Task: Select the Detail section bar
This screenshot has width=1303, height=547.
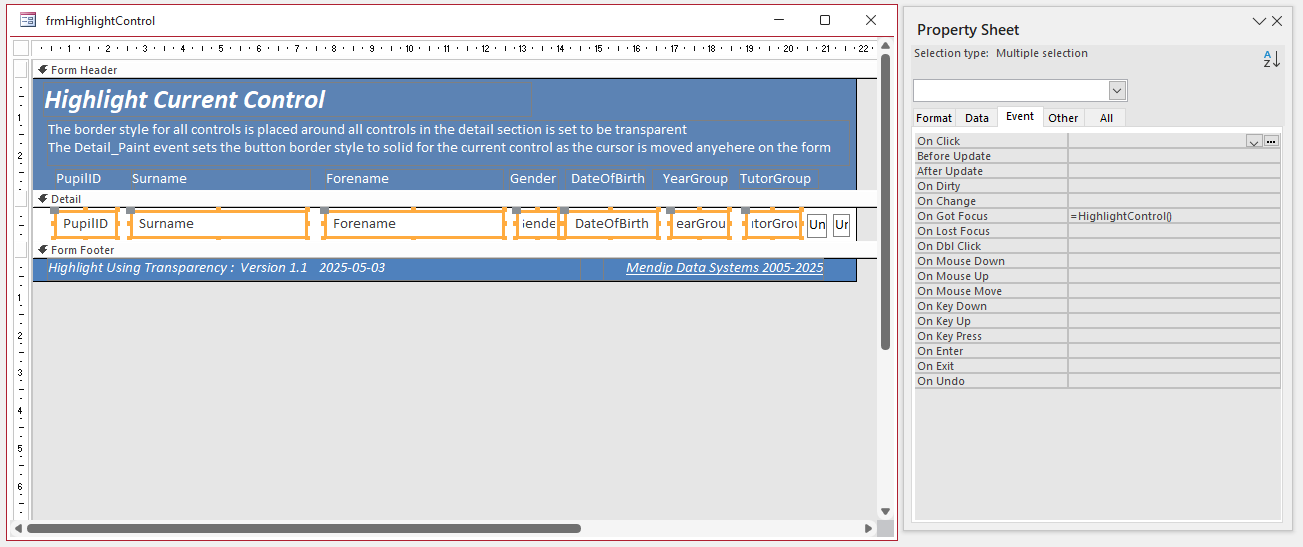Action: coord(454,199)
